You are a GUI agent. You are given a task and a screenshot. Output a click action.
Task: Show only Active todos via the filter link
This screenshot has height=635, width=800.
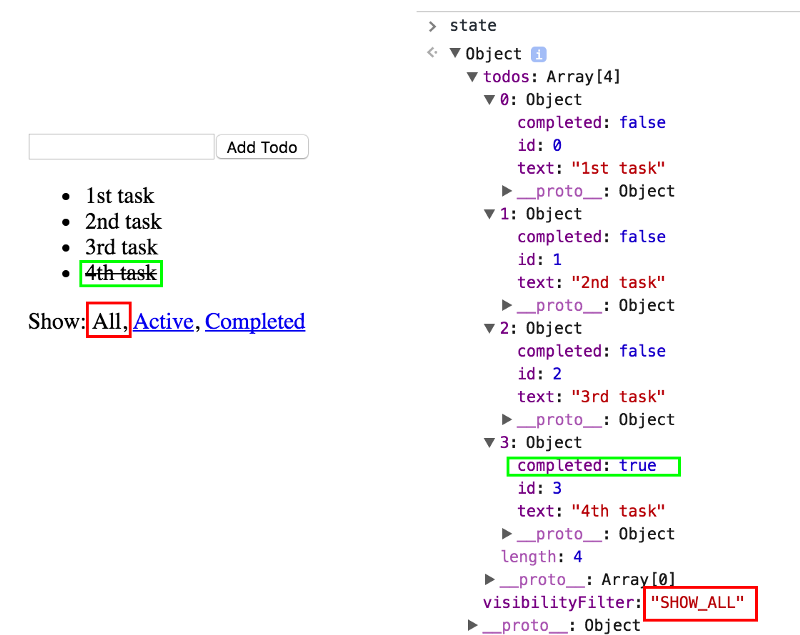click(x=163, y=322)
